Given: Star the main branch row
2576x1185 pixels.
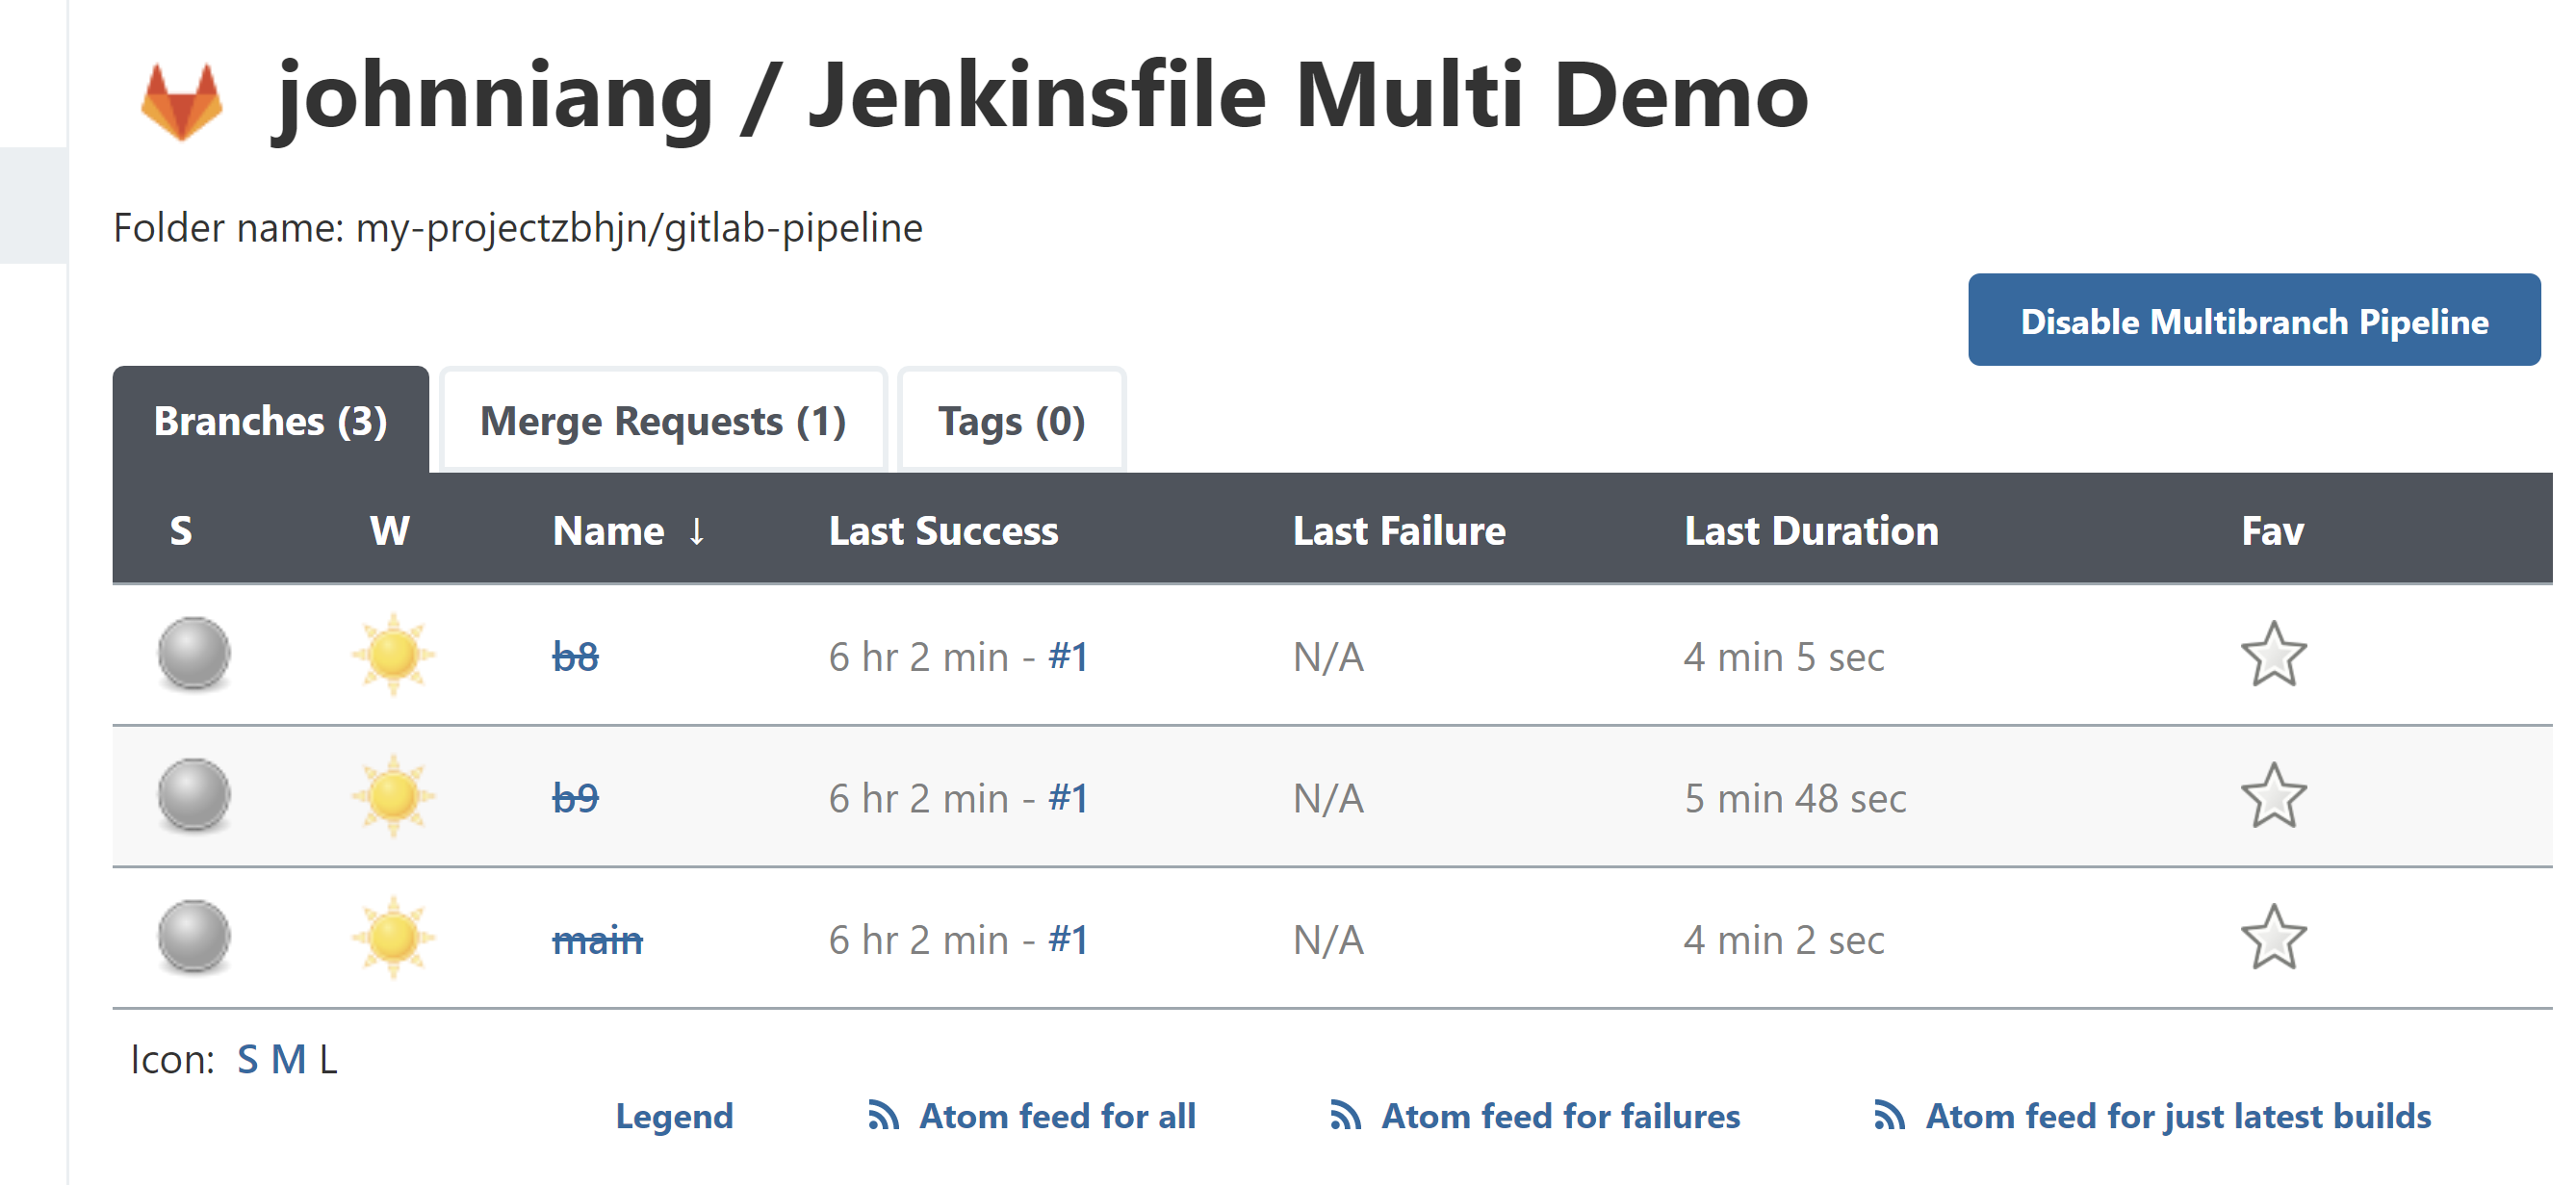Looking at the screenshot, I should 2274,938.
